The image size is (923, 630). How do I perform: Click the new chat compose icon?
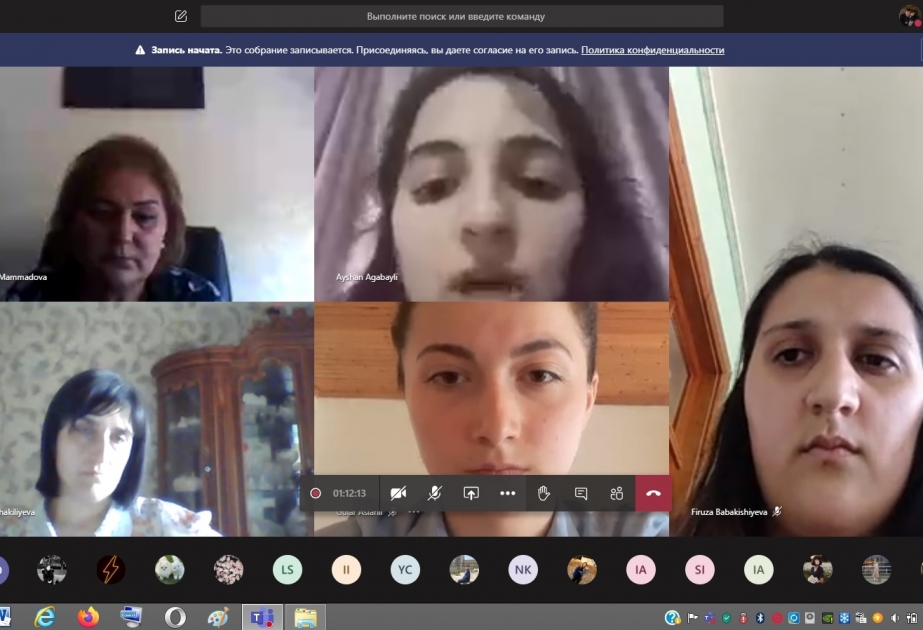(181, 16)
